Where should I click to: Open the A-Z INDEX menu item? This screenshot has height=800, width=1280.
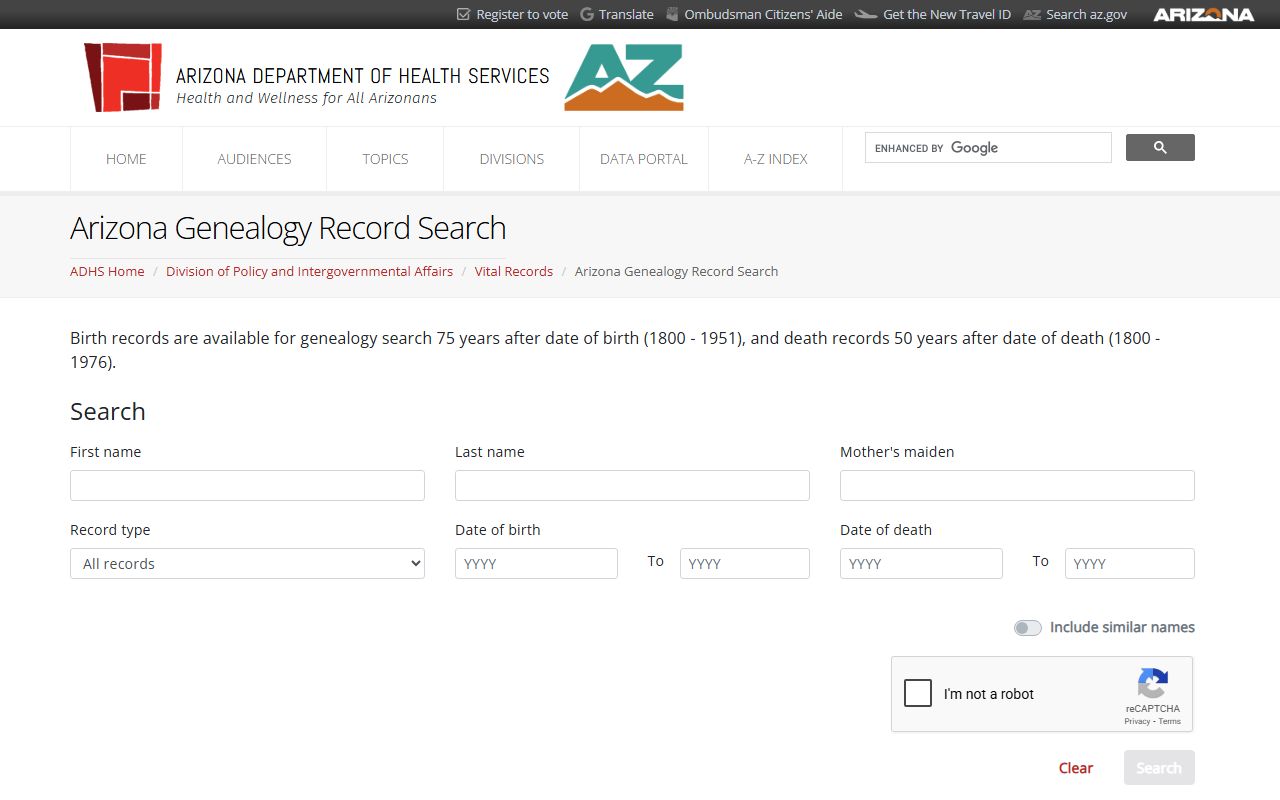[x=775, y=159]
